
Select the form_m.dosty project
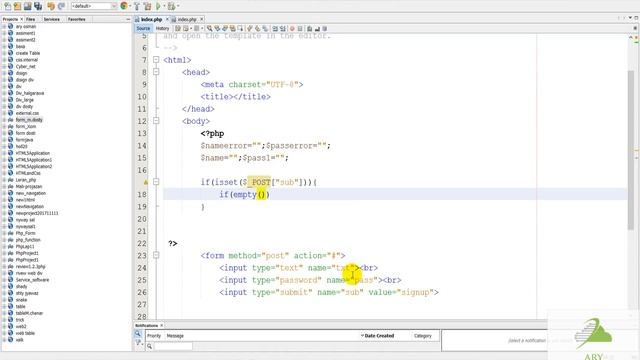29,120
